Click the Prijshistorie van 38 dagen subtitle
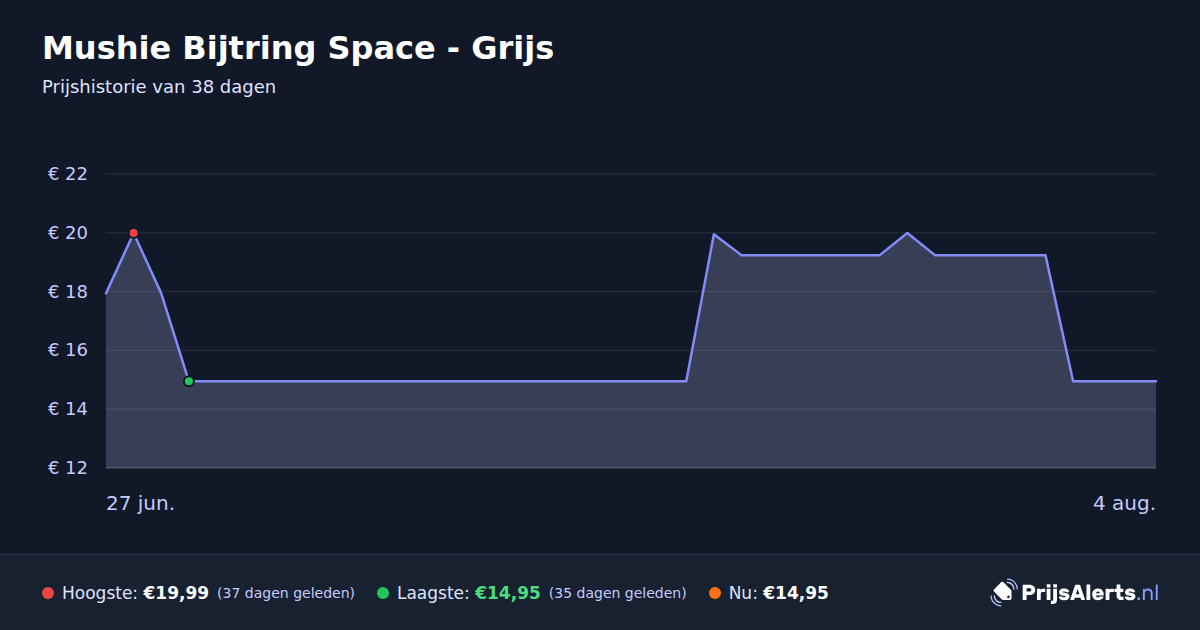 159,87
